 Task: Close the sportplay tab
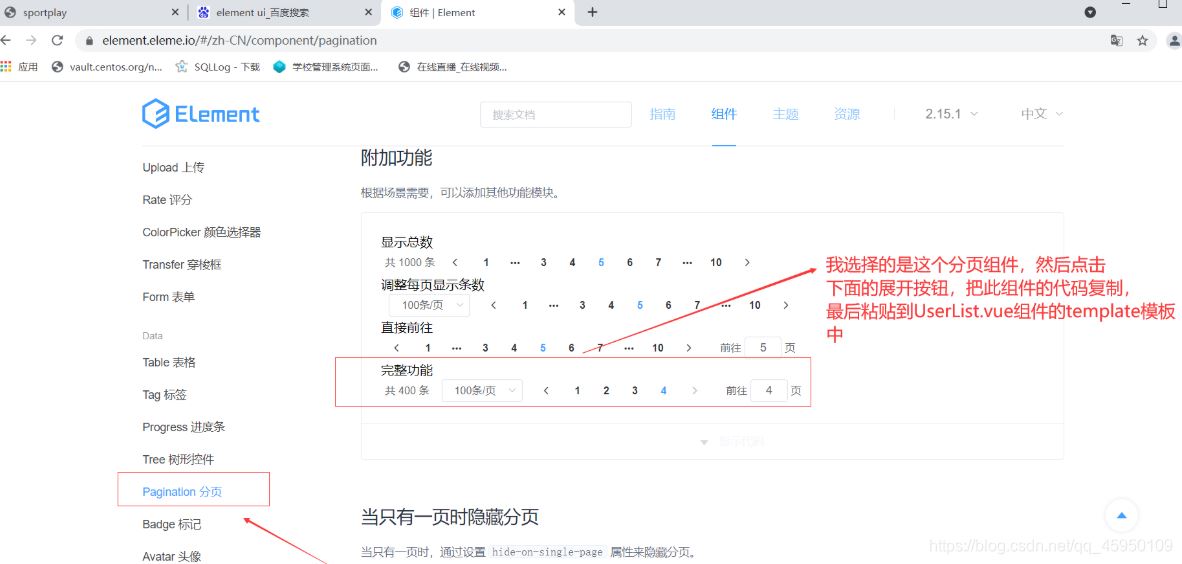[175, 13]
